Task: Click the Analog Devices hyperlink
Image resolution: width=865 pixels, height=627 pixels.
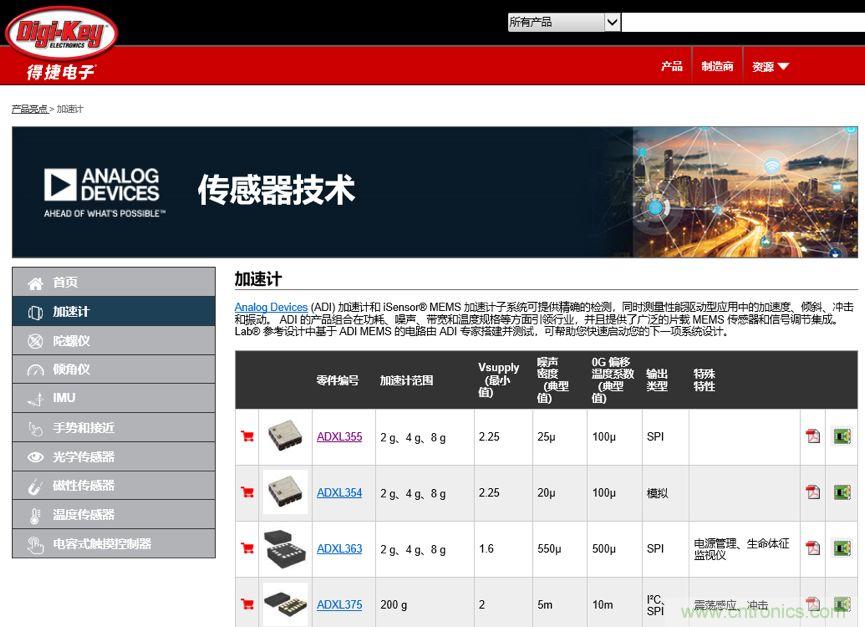Action: (270, 307)
